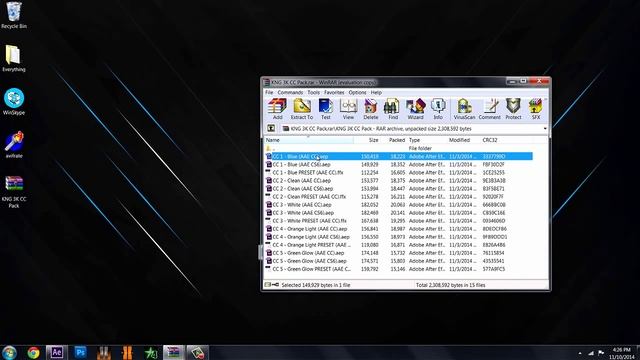Open After Effects from the taskbar
Screen dimensions: 640x360
point(56,353)
